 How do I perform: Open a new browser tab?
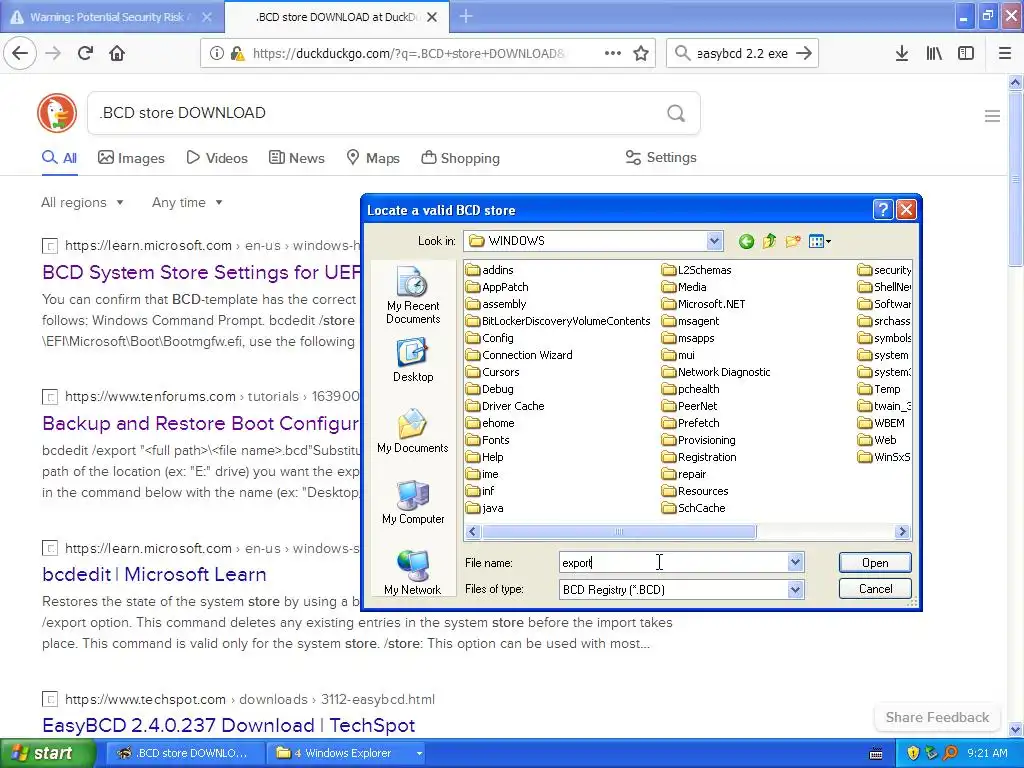pos(466,16)
